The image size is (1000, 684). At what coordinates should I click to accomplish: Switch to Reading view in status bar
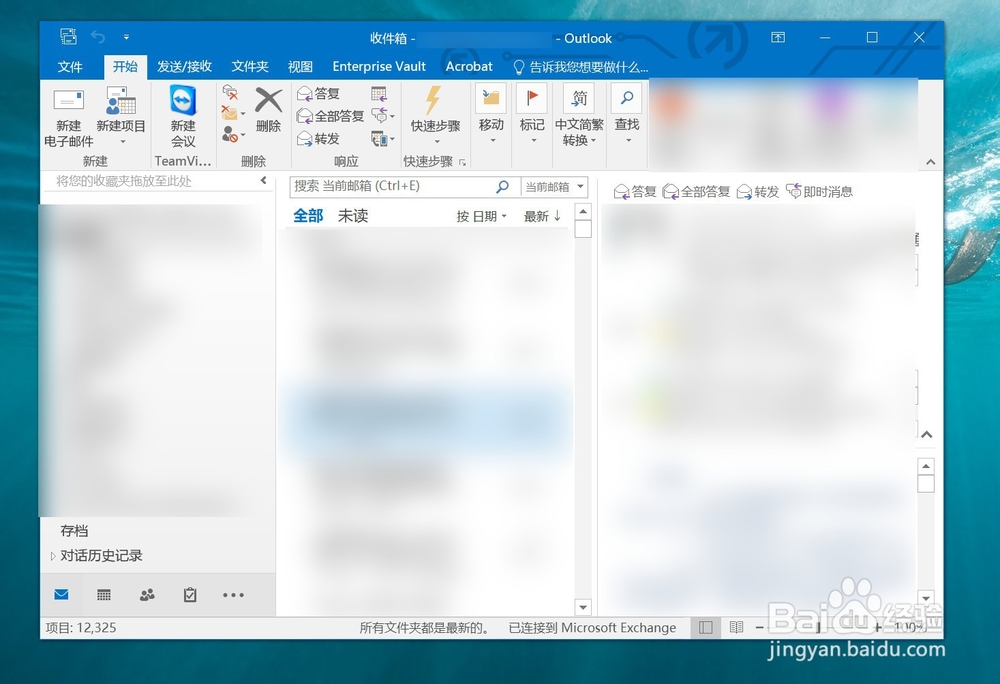pyautogui.click(x=737, y=627)
